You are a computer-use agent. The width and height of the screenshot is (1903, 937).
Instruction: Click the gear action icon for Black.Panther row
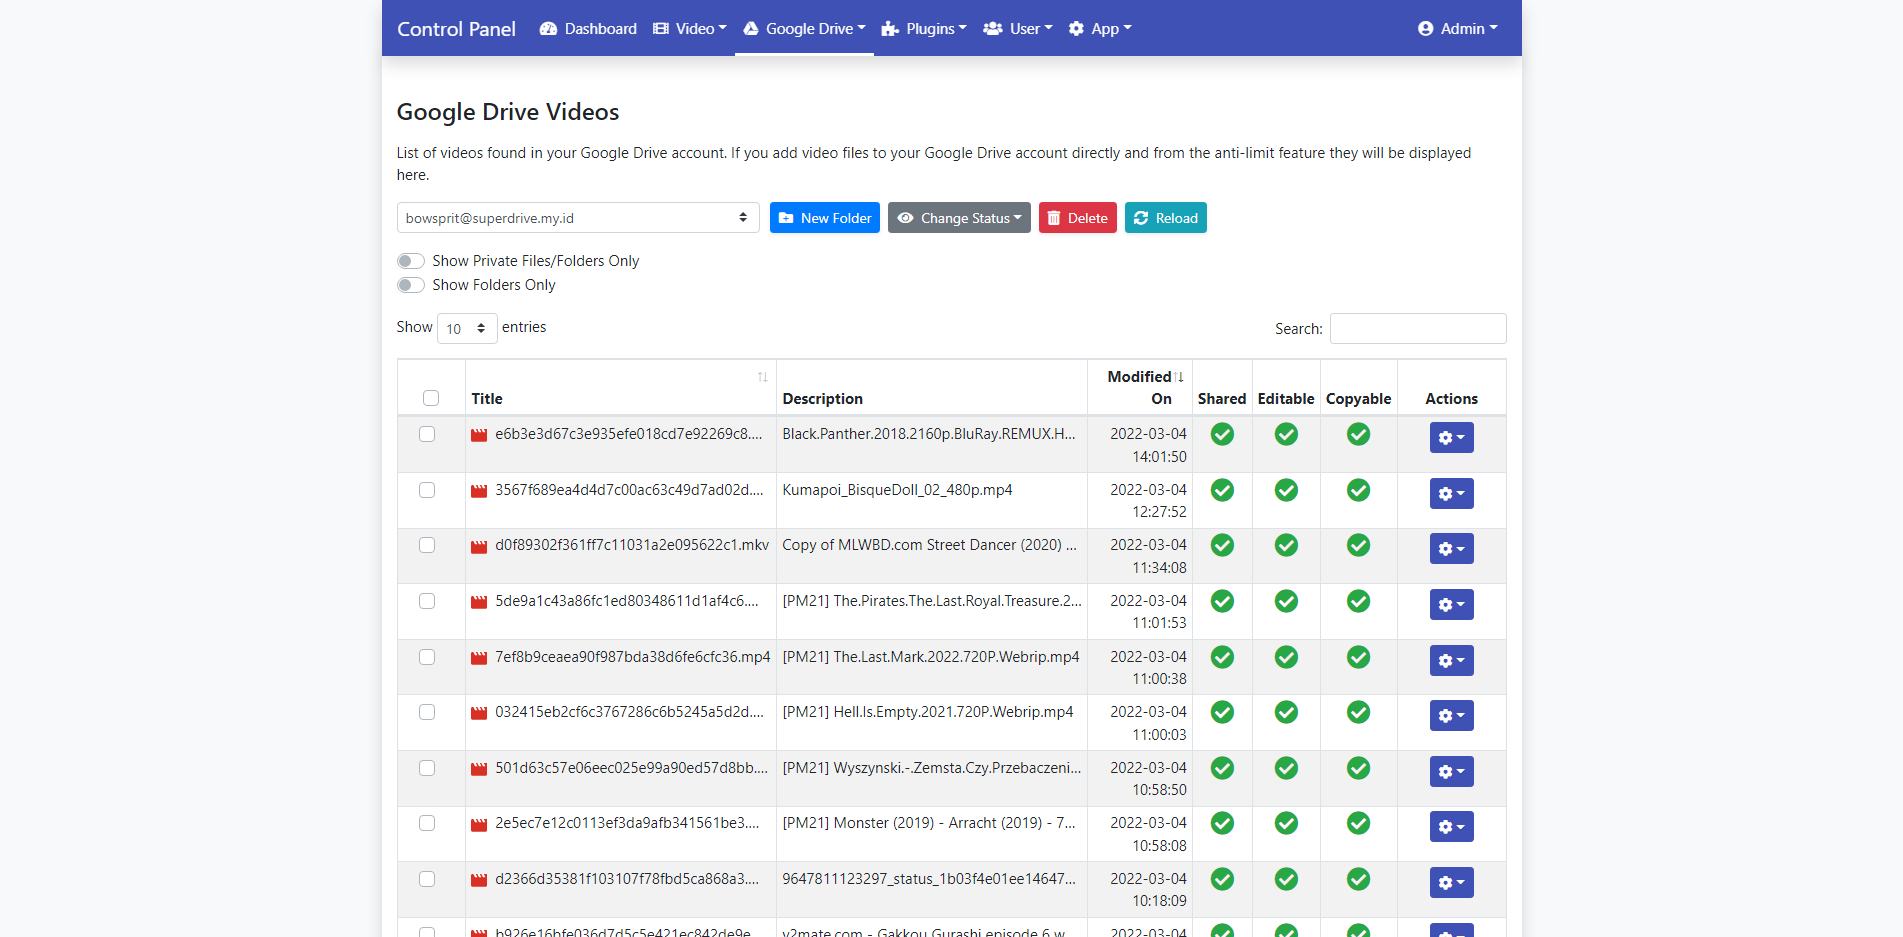1451,438
